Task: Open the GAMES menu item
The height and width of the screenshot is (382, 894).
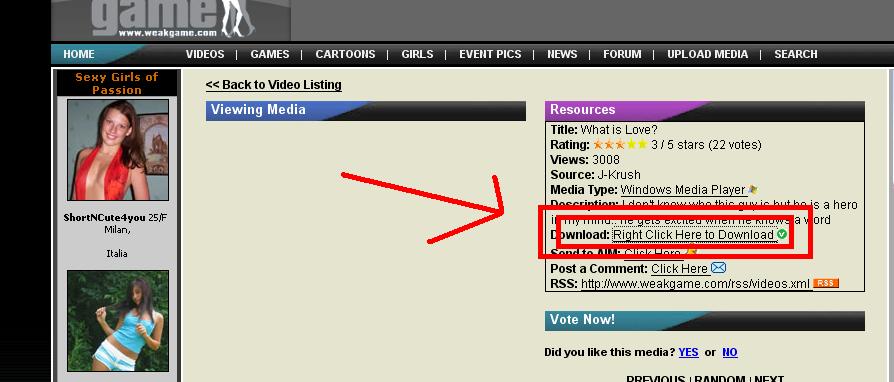Action: pos(270,54)
